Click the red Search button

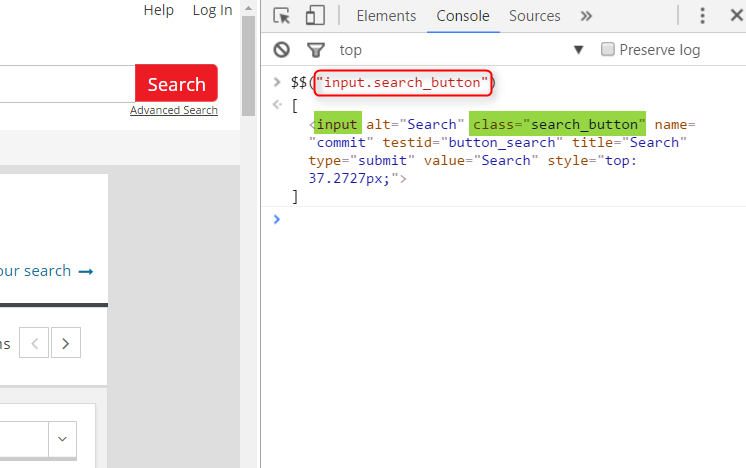(177, 83)
